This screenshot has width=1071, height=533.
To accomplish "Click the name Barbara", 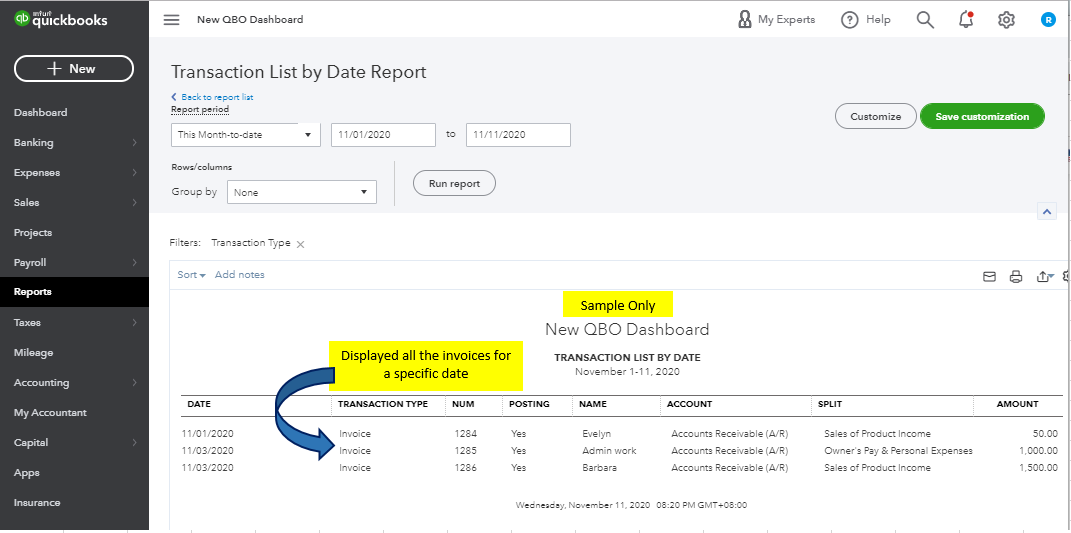I will pyautogui.click(x=599, y=467).
